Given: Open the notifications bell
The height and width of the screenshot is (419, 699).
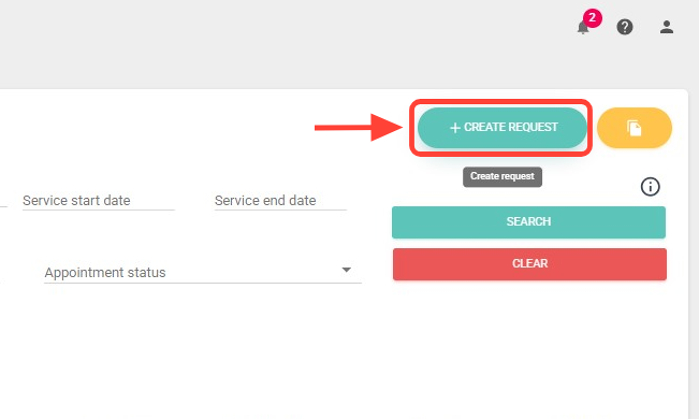Looking at the screenshot, I should point(583,28).
